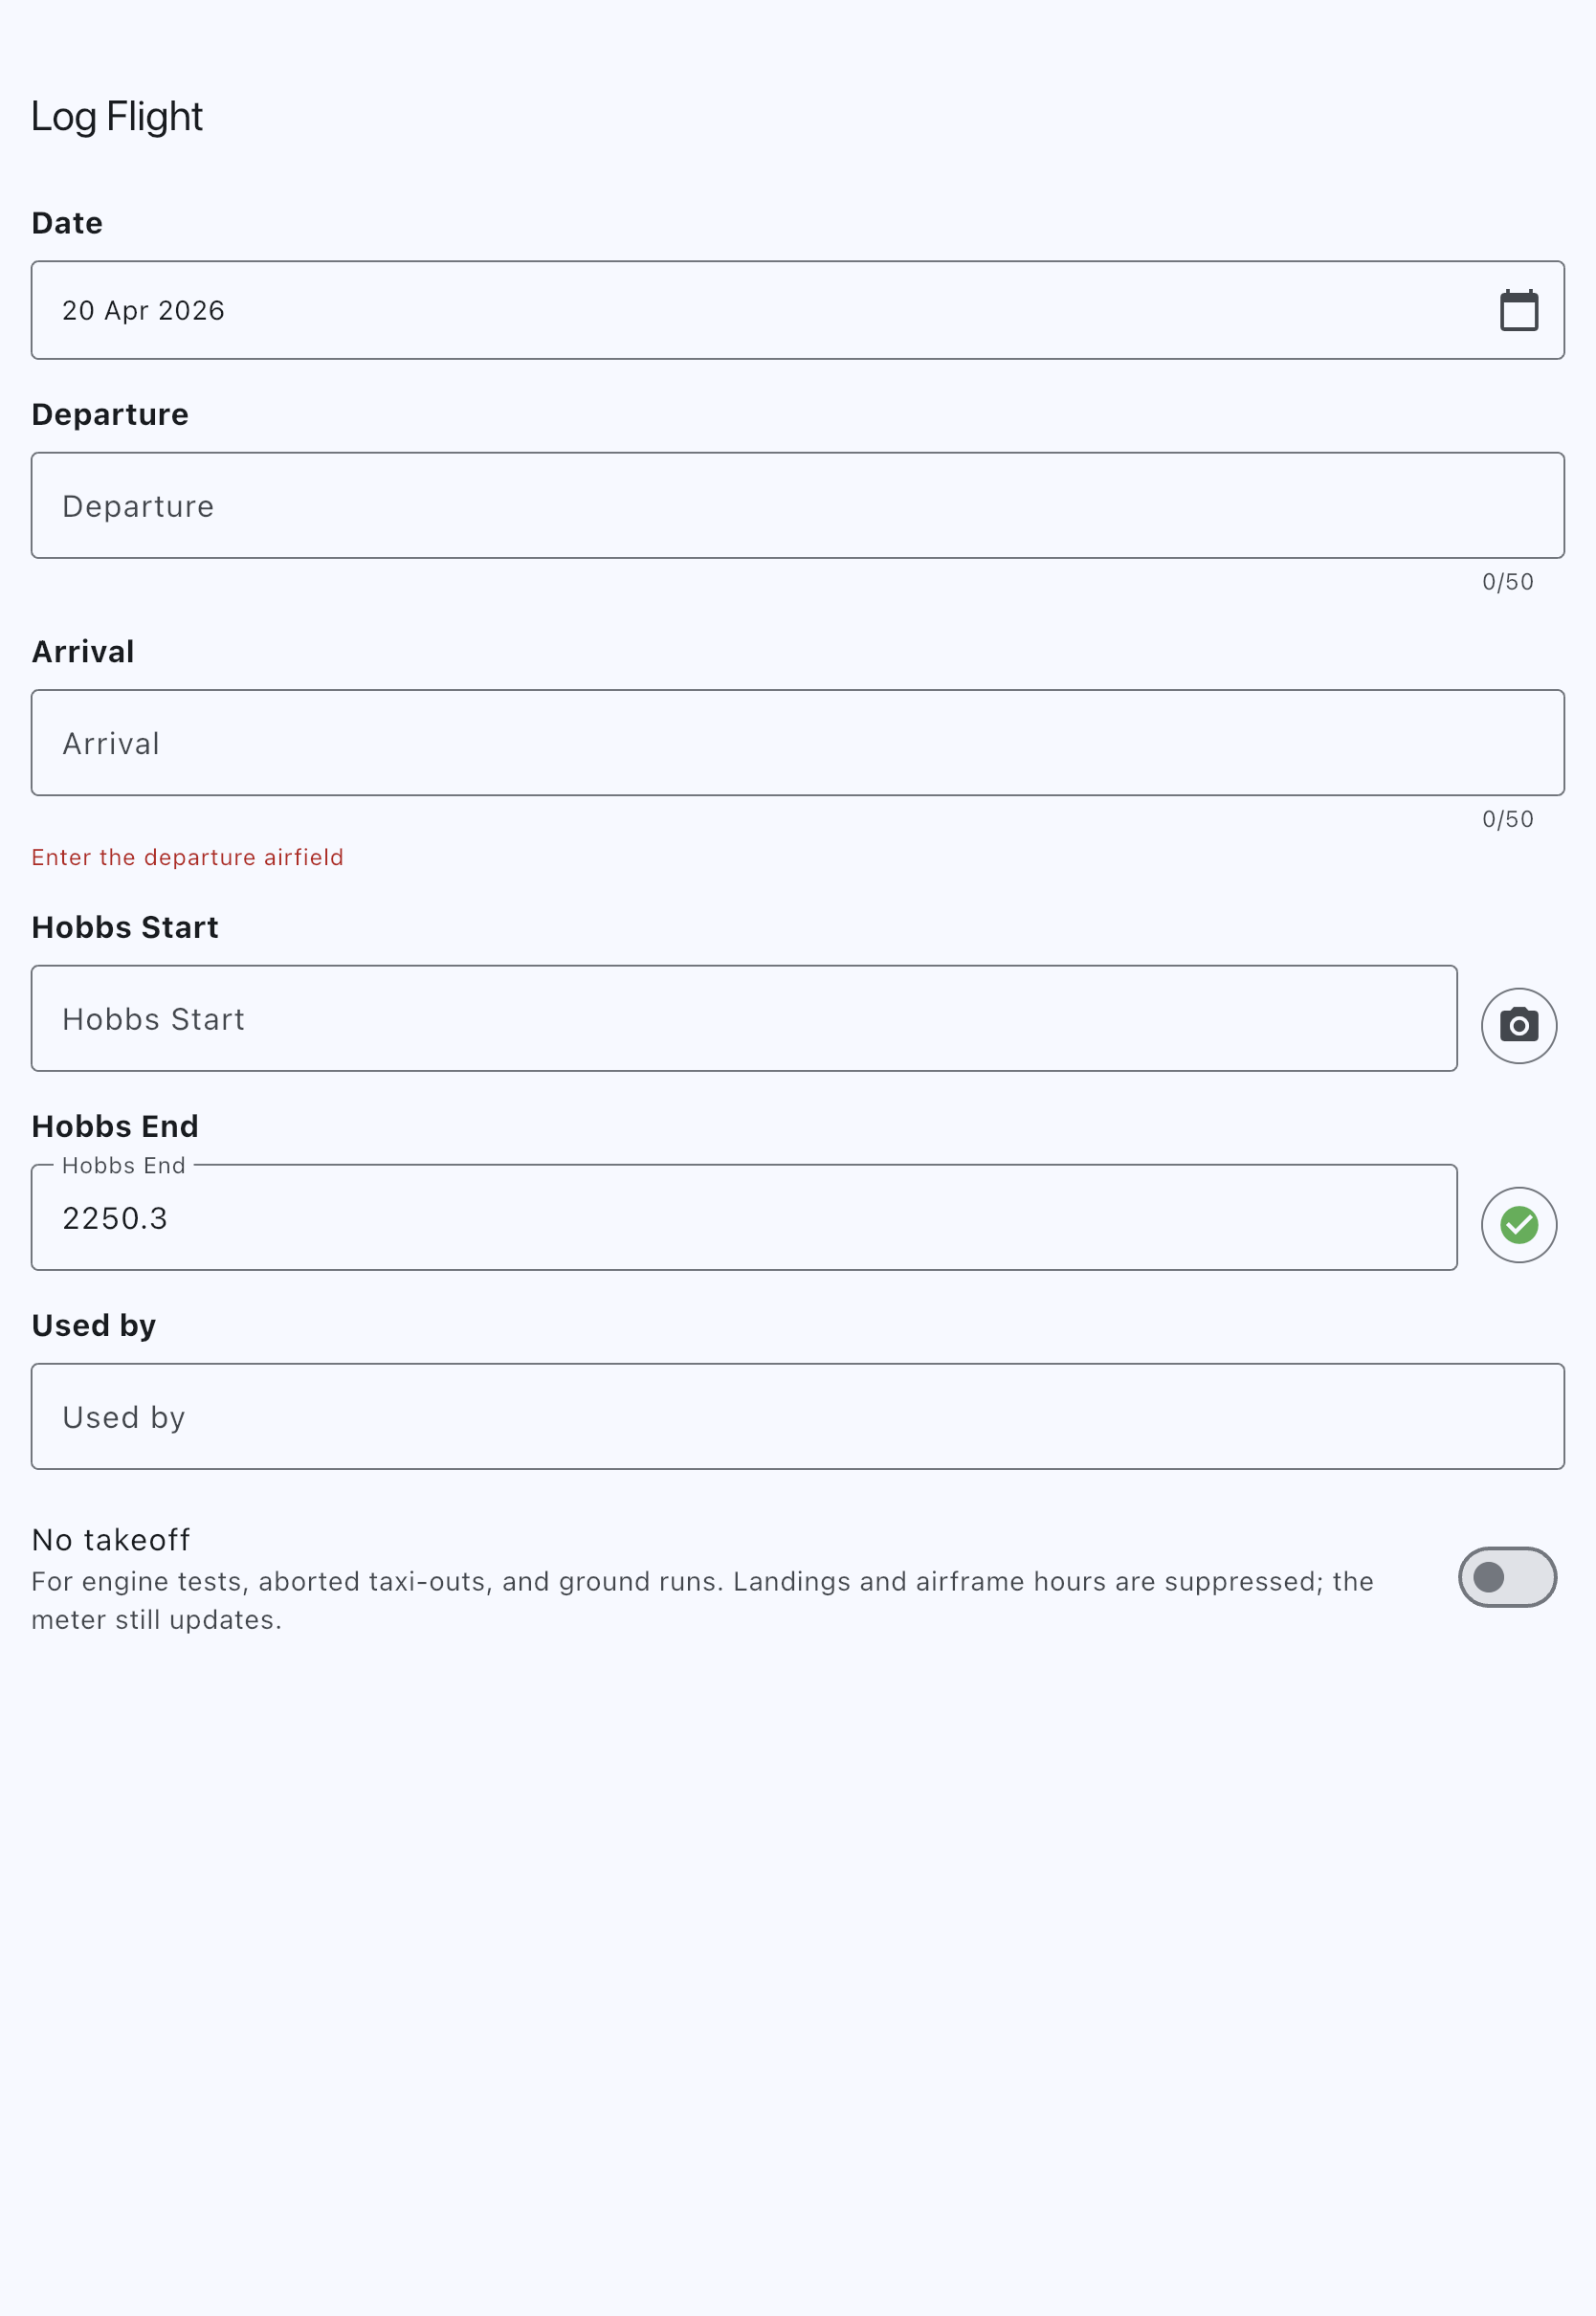The width and height of the screenshot is (1596, 2316).
Task: Focus the Arrival text field
Action: [797, 742]
